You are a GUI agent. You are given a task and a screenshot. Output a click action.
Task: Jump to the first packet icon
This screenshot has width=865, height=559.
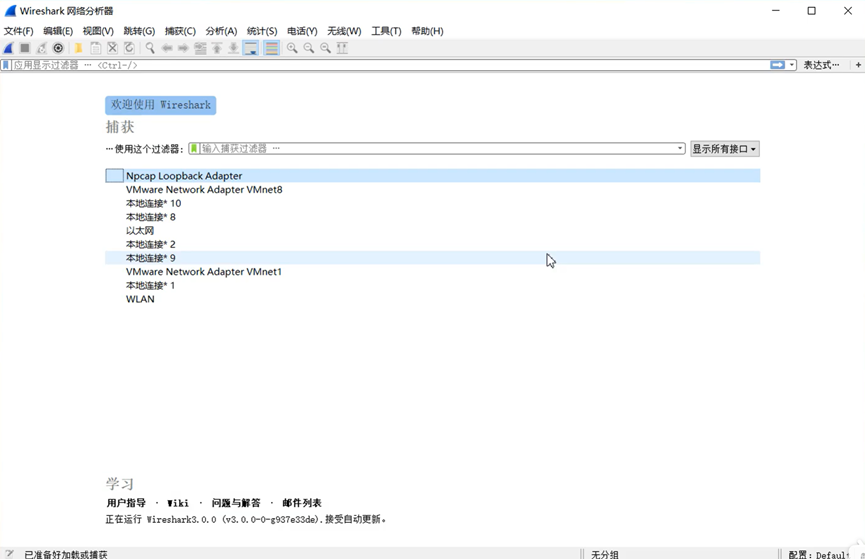217,48
